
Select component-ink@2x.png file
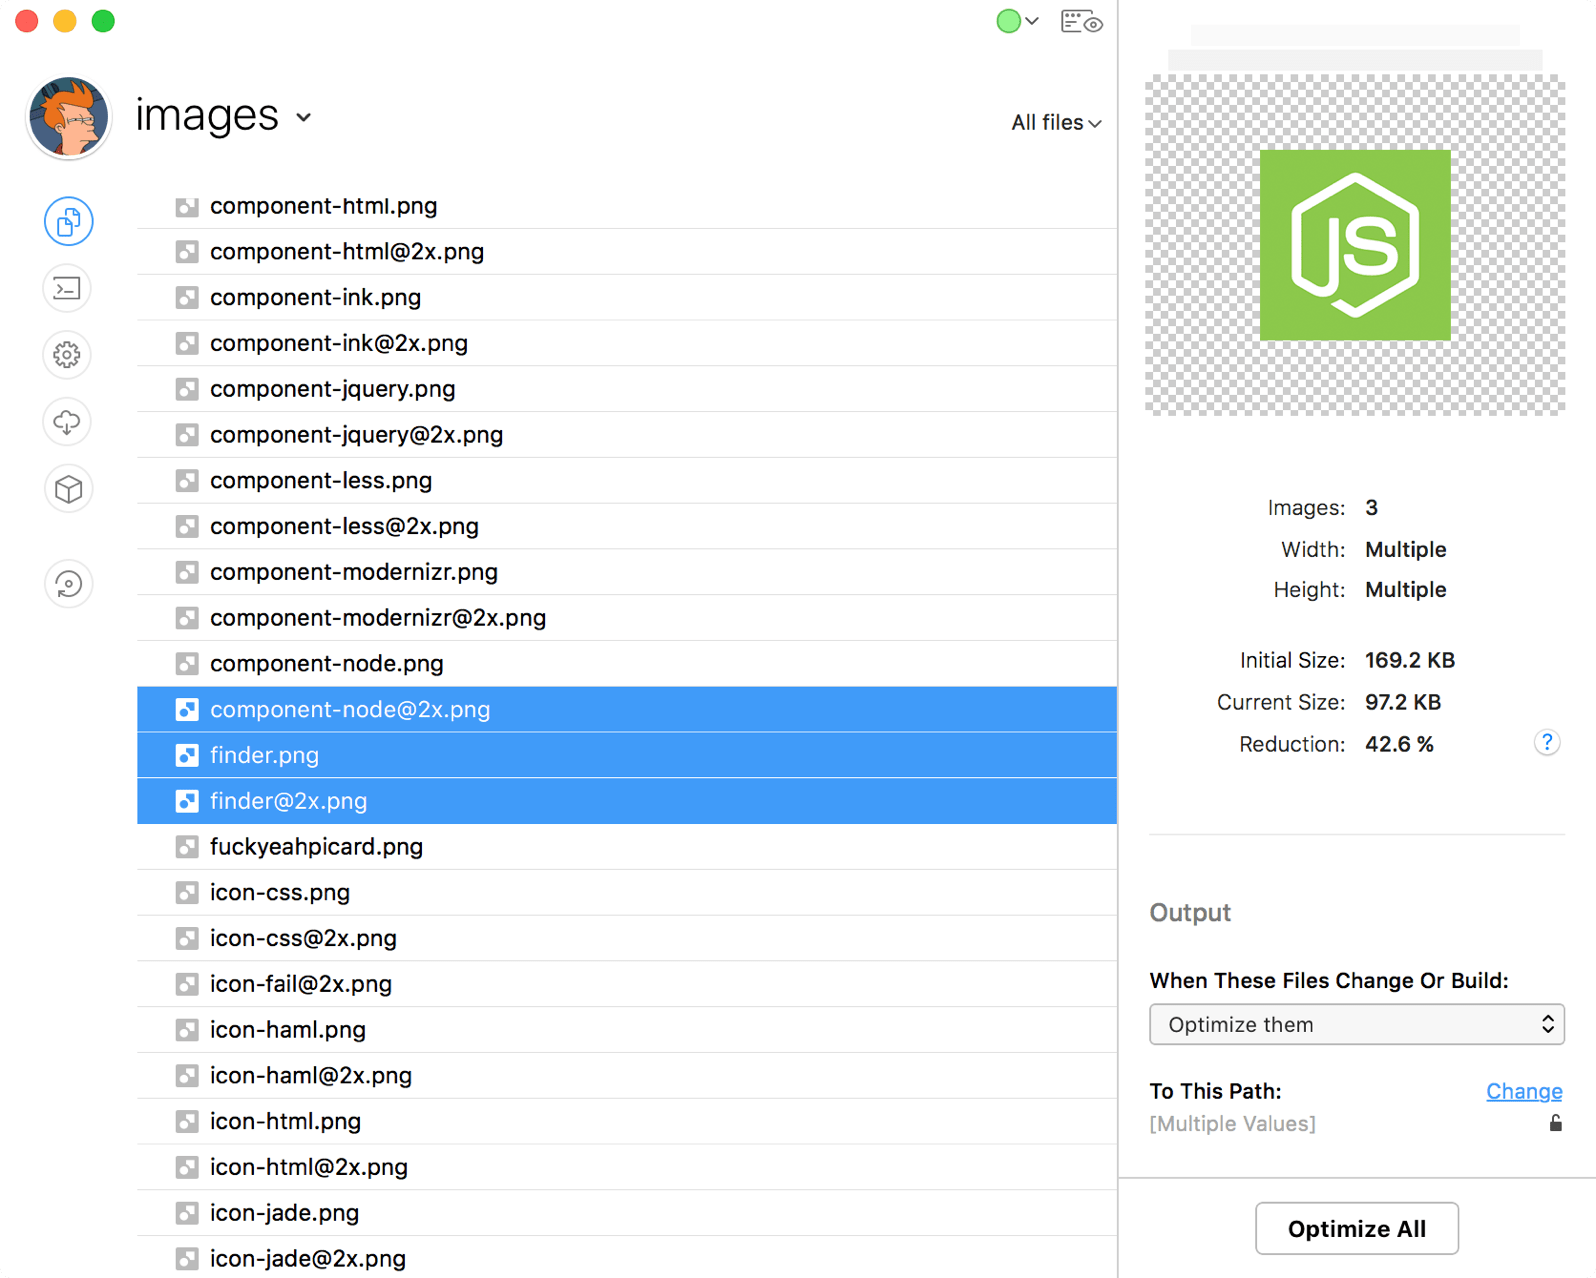point(627,344)
